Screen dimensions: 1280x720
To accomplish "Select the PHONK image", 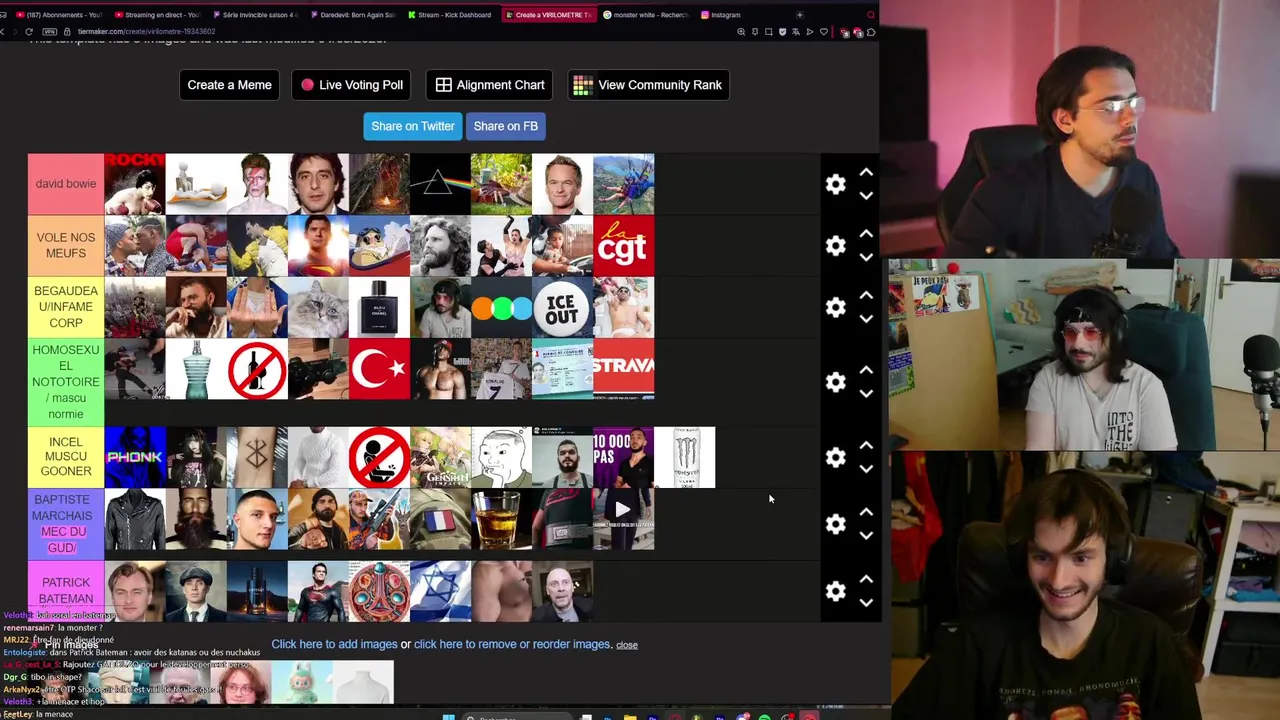I will click(134, 457).
